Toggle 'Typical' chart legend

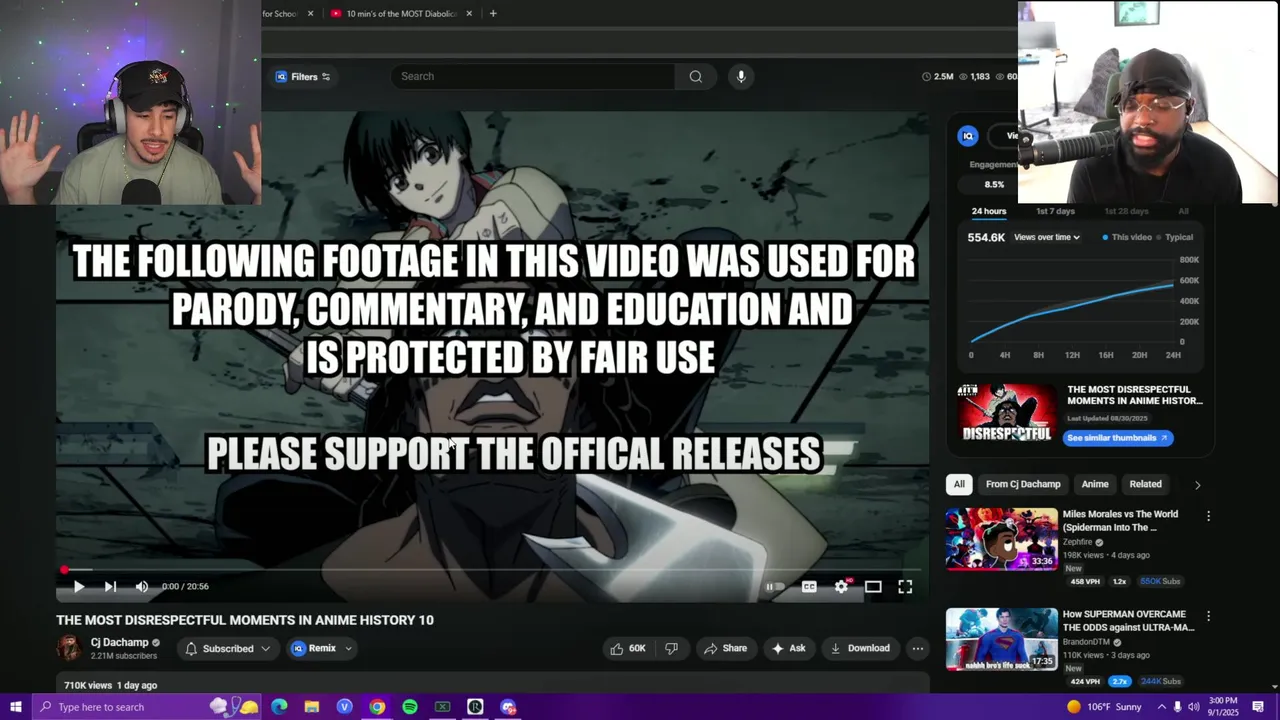pos(1175,237)
